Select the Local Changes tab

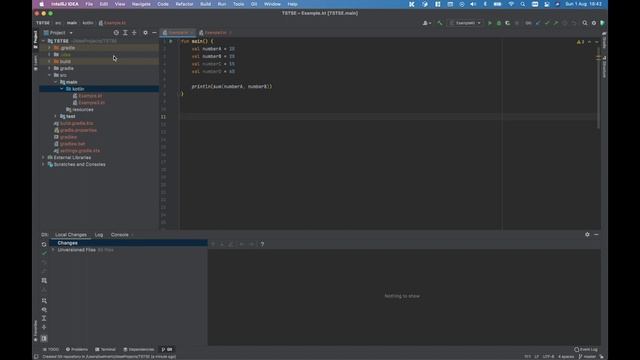click(71, 235)
